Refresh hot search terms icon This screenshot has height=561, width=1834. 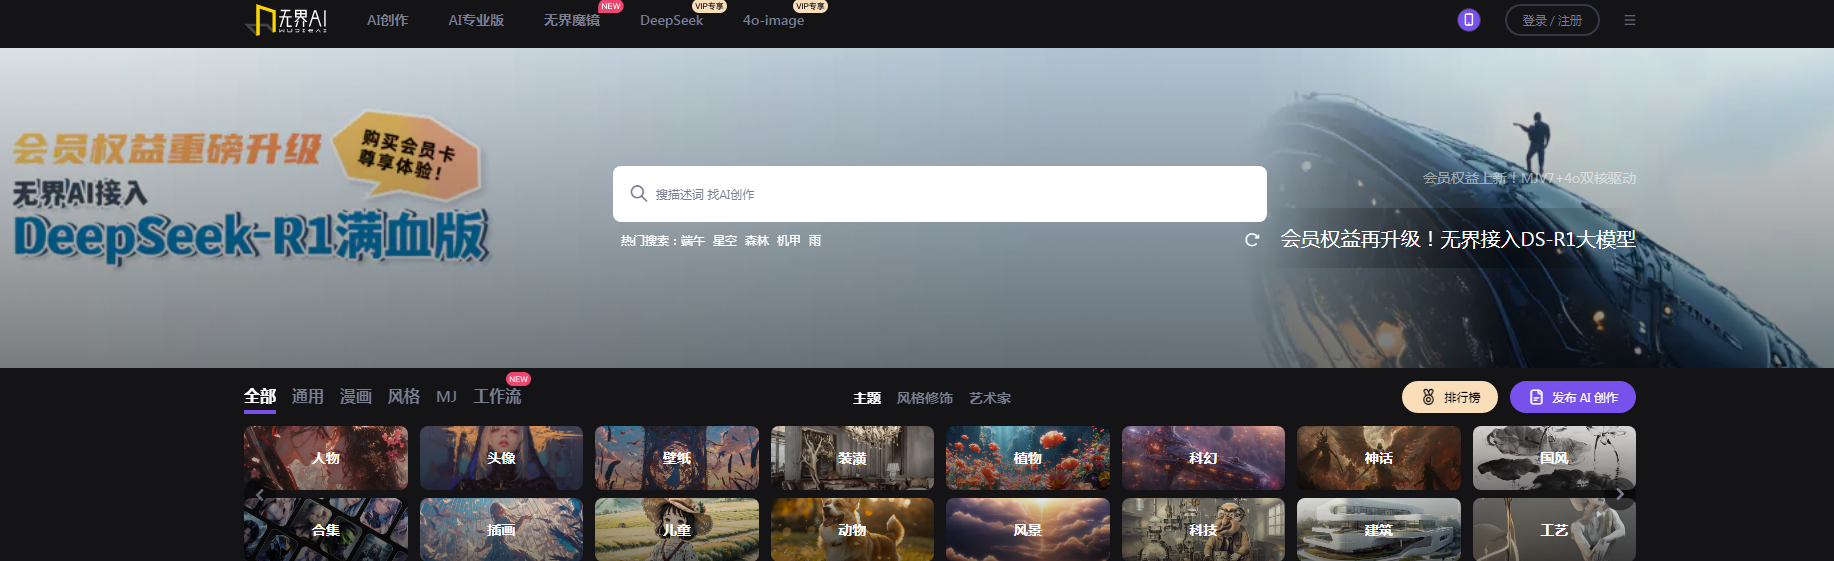tap(1251, 240)
